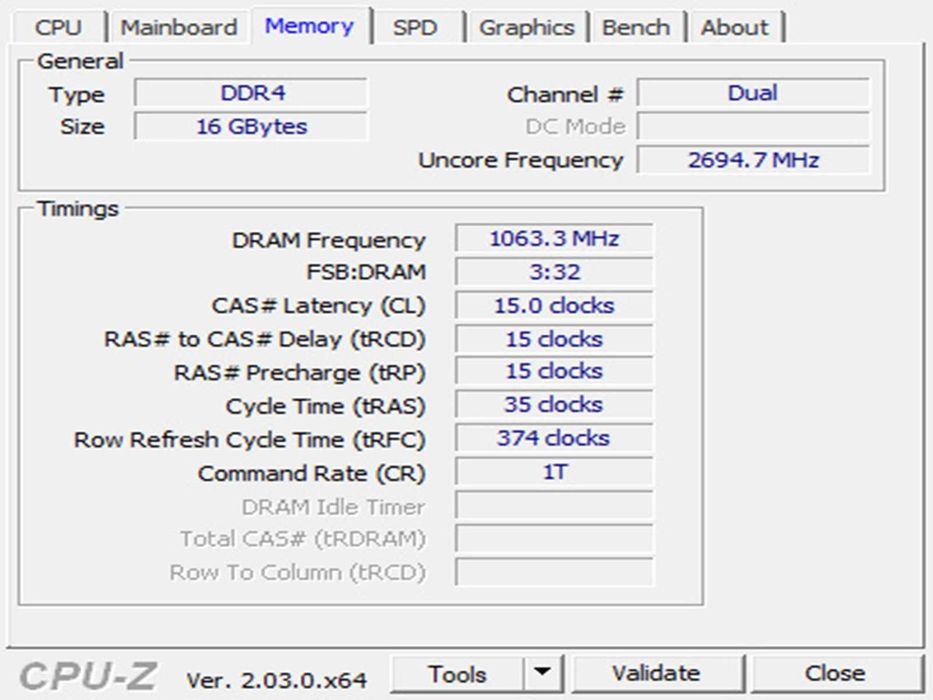Click the FSB:DRAM 3:32 value
The image size is (933, 700).
[x=554, y=272]
